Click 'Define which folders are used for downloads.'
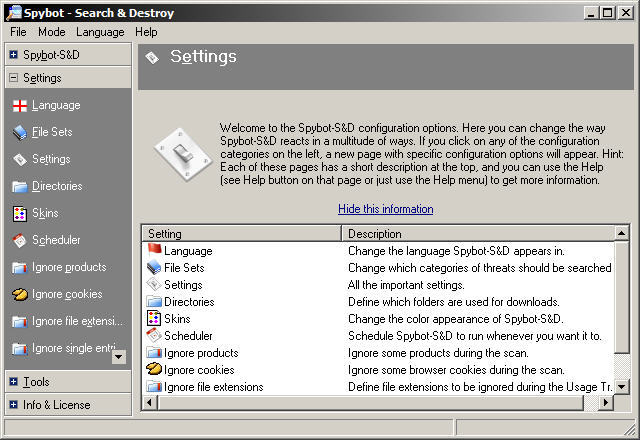The image size is (640, 440). pyautogui.click(x=453, y=302)
